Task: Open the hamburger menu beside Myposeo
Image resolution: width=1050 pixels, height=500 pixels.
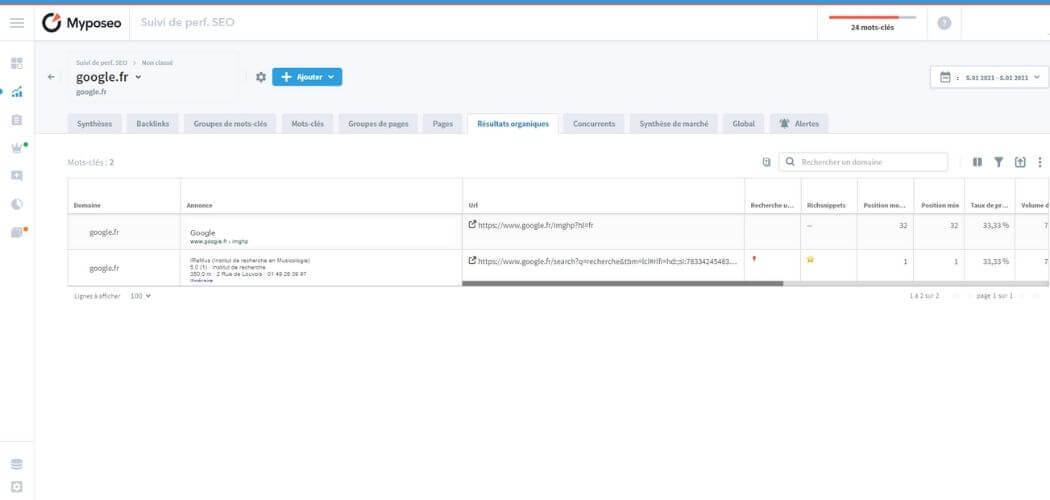Action: point(17,23)
